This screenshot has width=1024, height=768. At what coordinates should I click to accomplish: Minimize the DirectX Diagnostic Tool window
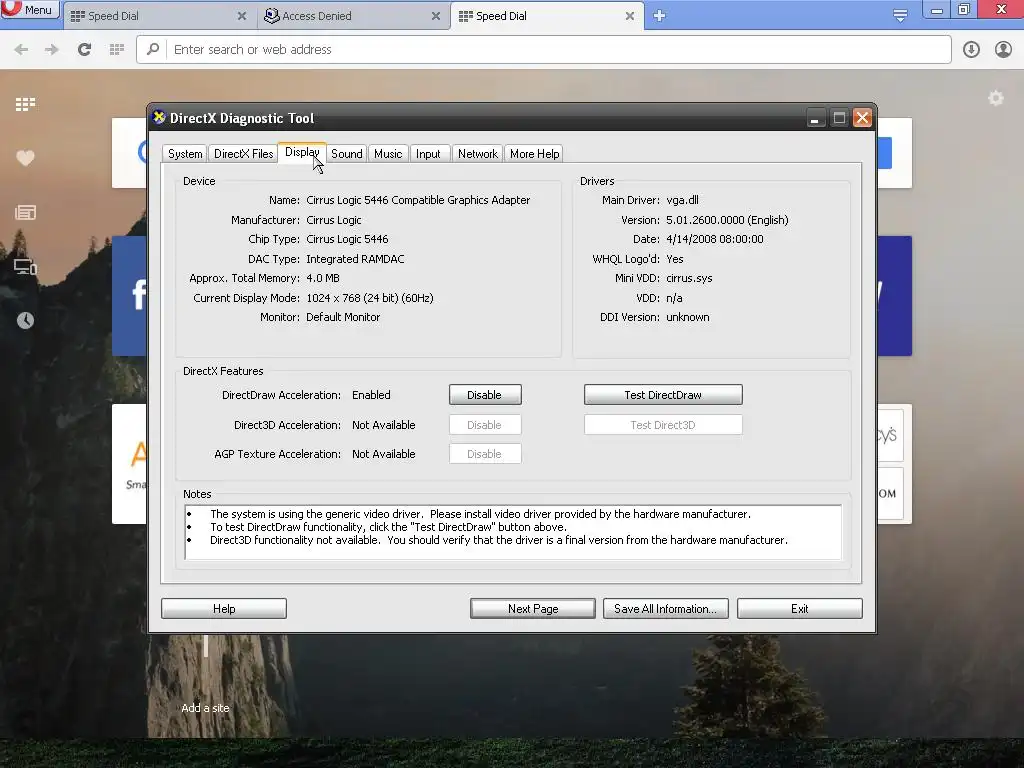(814, 118)
